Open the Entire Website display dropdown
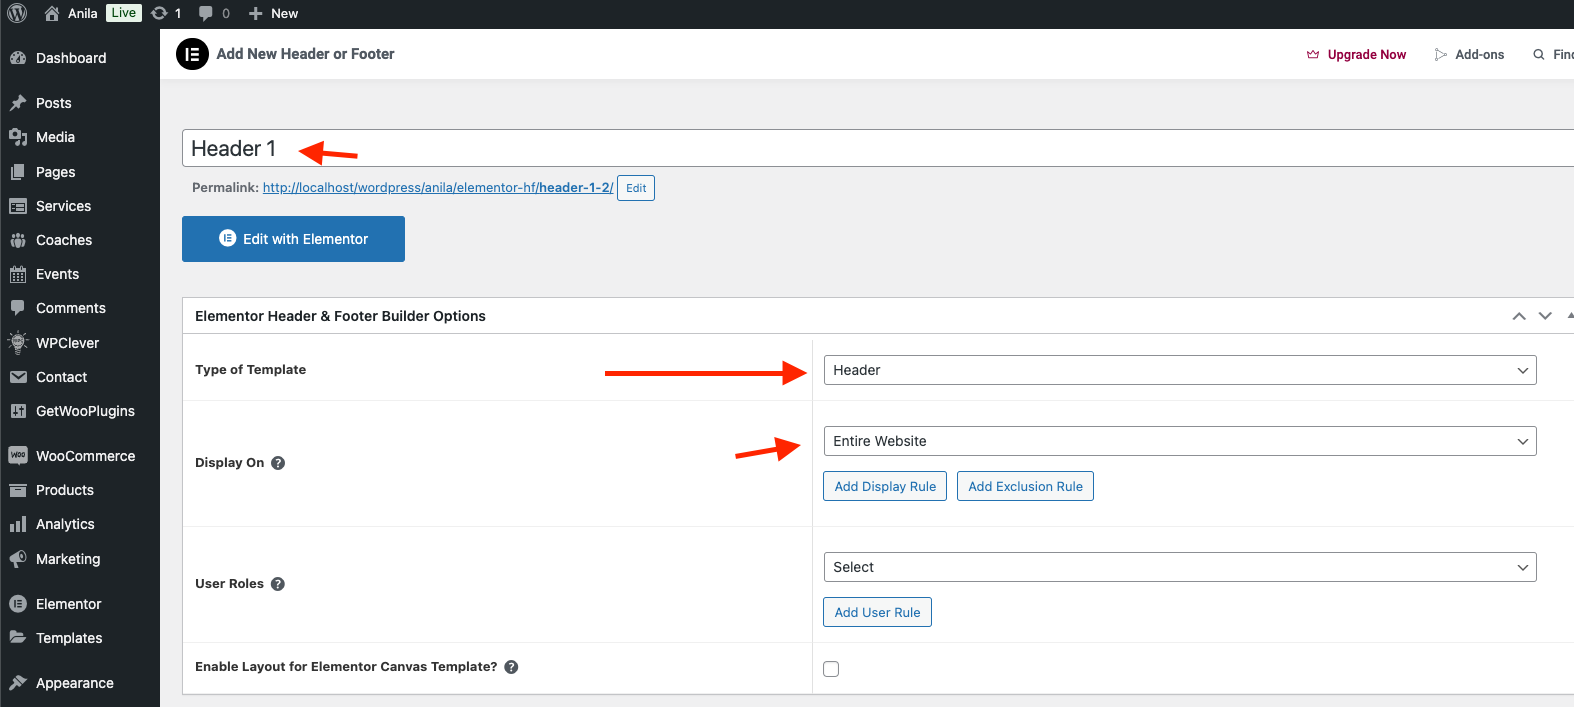Viewport: 1574px width, 707px height. point(1179,441)
